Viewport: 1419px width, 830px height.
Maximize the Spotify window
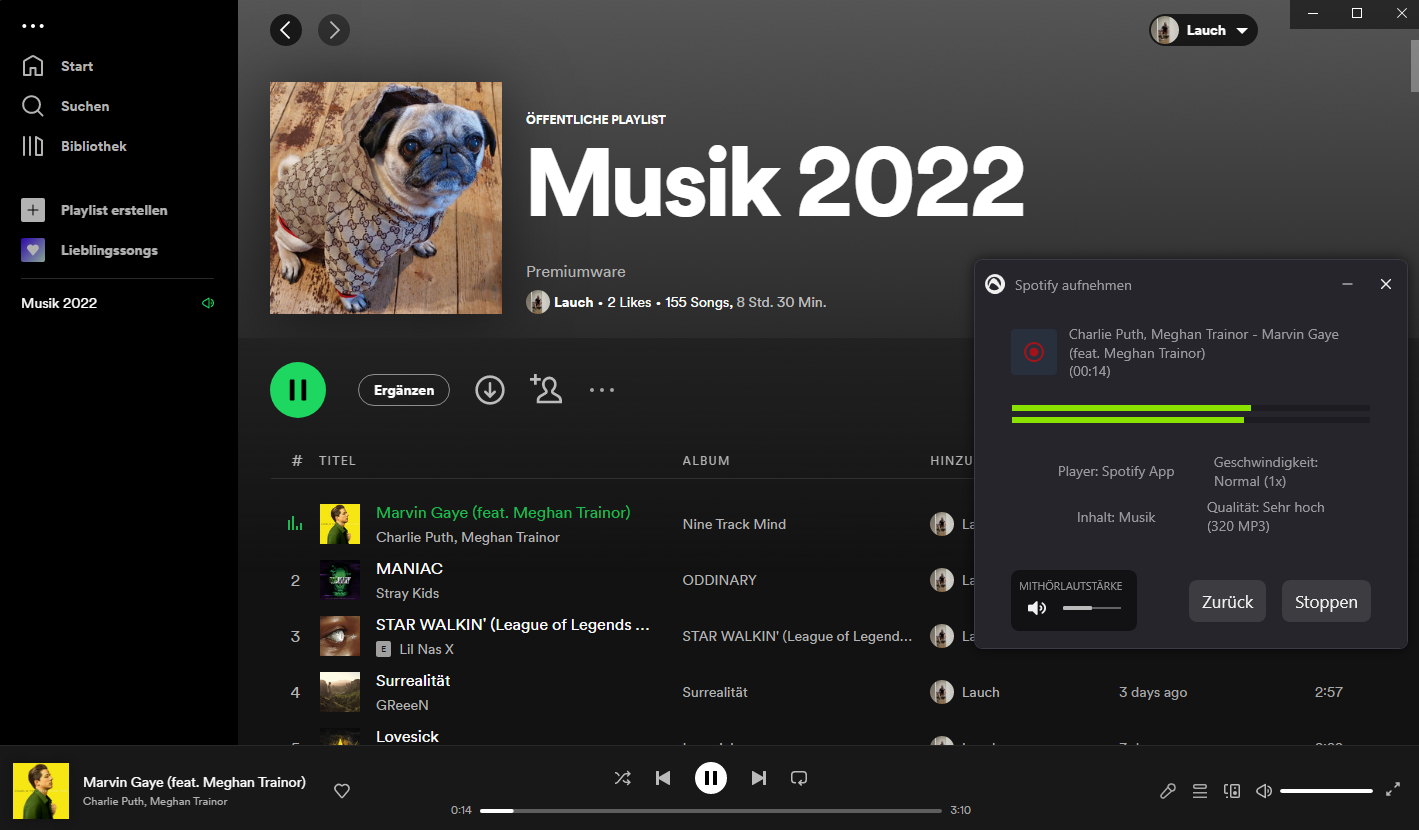[x=1357, y=13]
